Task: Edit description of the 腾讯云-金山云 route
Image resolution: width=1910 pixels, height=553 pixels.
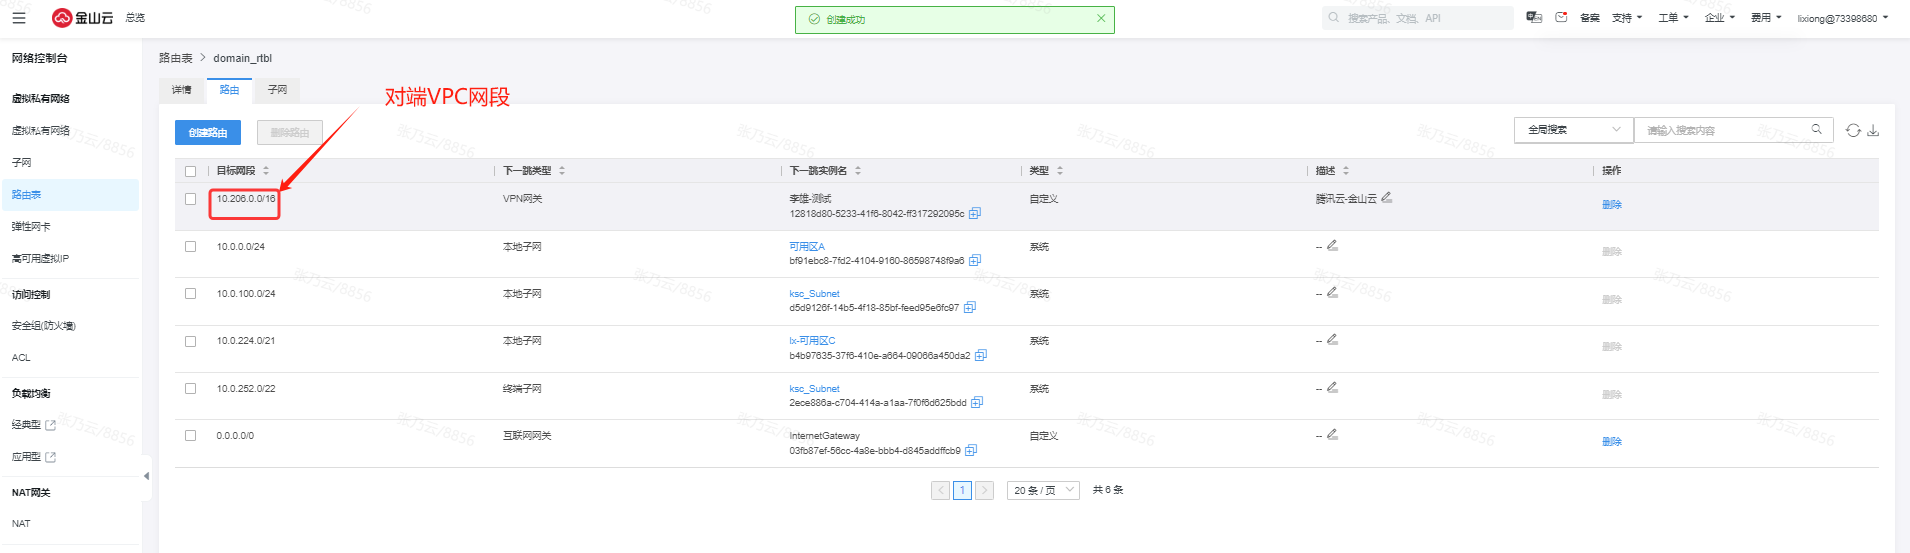Action: (x=1387, y=198)
